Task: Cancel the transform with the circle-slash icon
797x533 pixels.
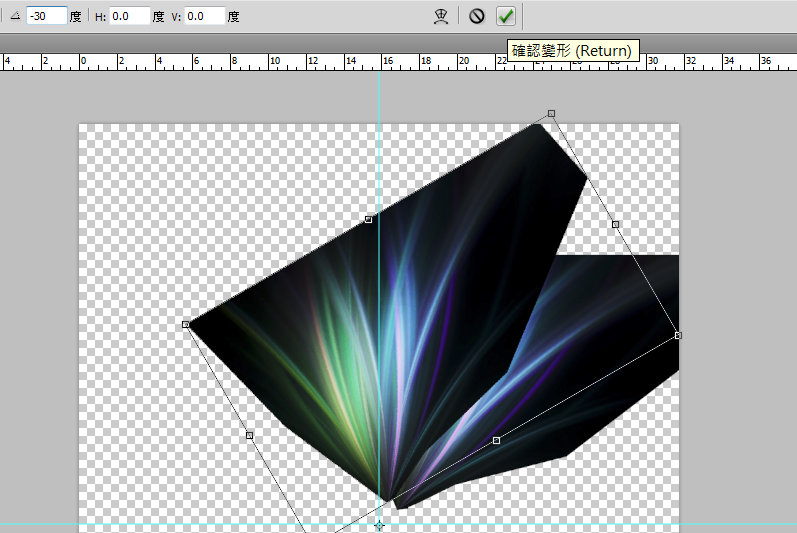Action: pos(476,16)
